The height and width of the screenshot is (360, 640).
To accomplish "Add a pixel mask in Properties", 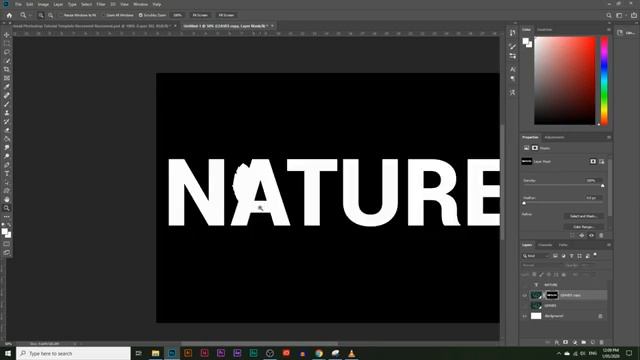I will pyautogui.click(x=593, y=162).
